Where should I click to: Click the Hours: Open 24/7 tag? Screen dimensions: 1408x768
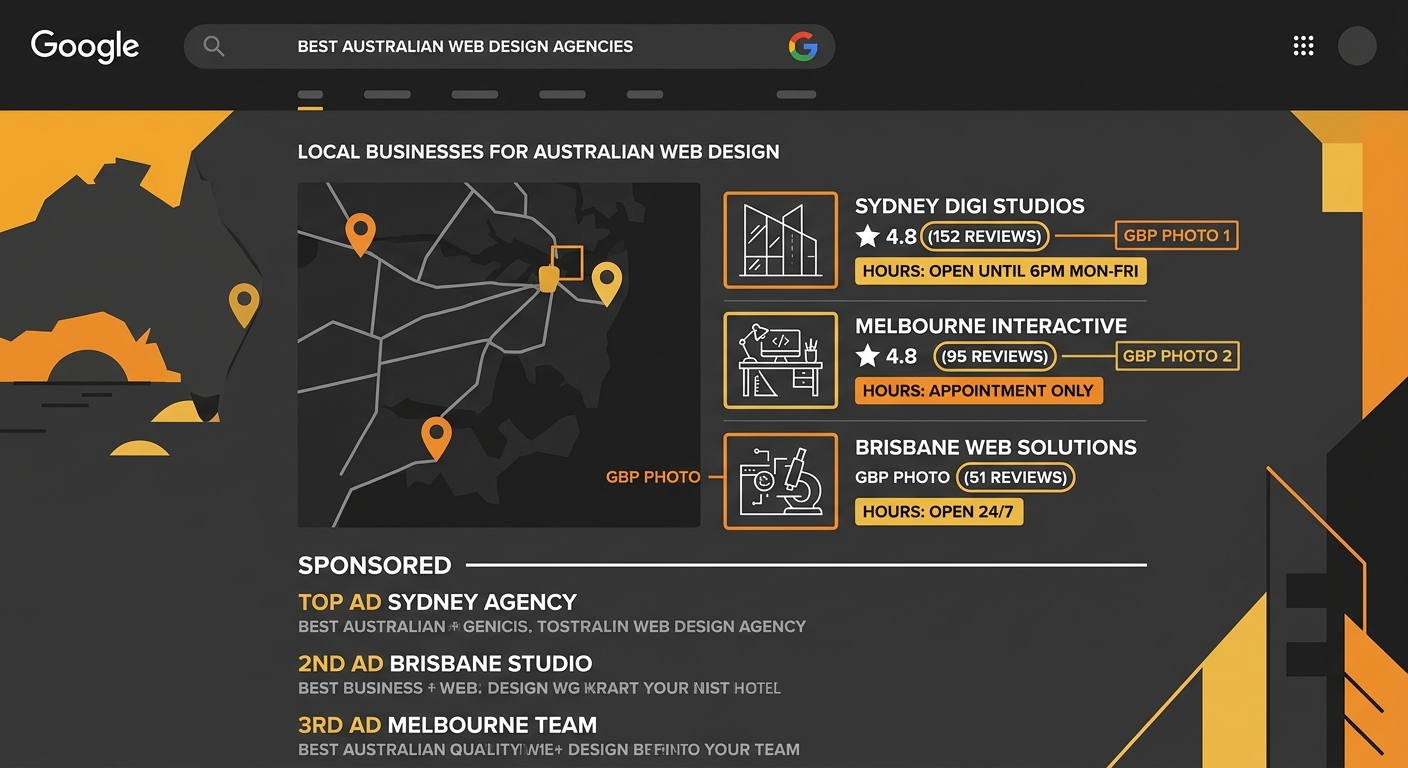[x=939, y=512]
